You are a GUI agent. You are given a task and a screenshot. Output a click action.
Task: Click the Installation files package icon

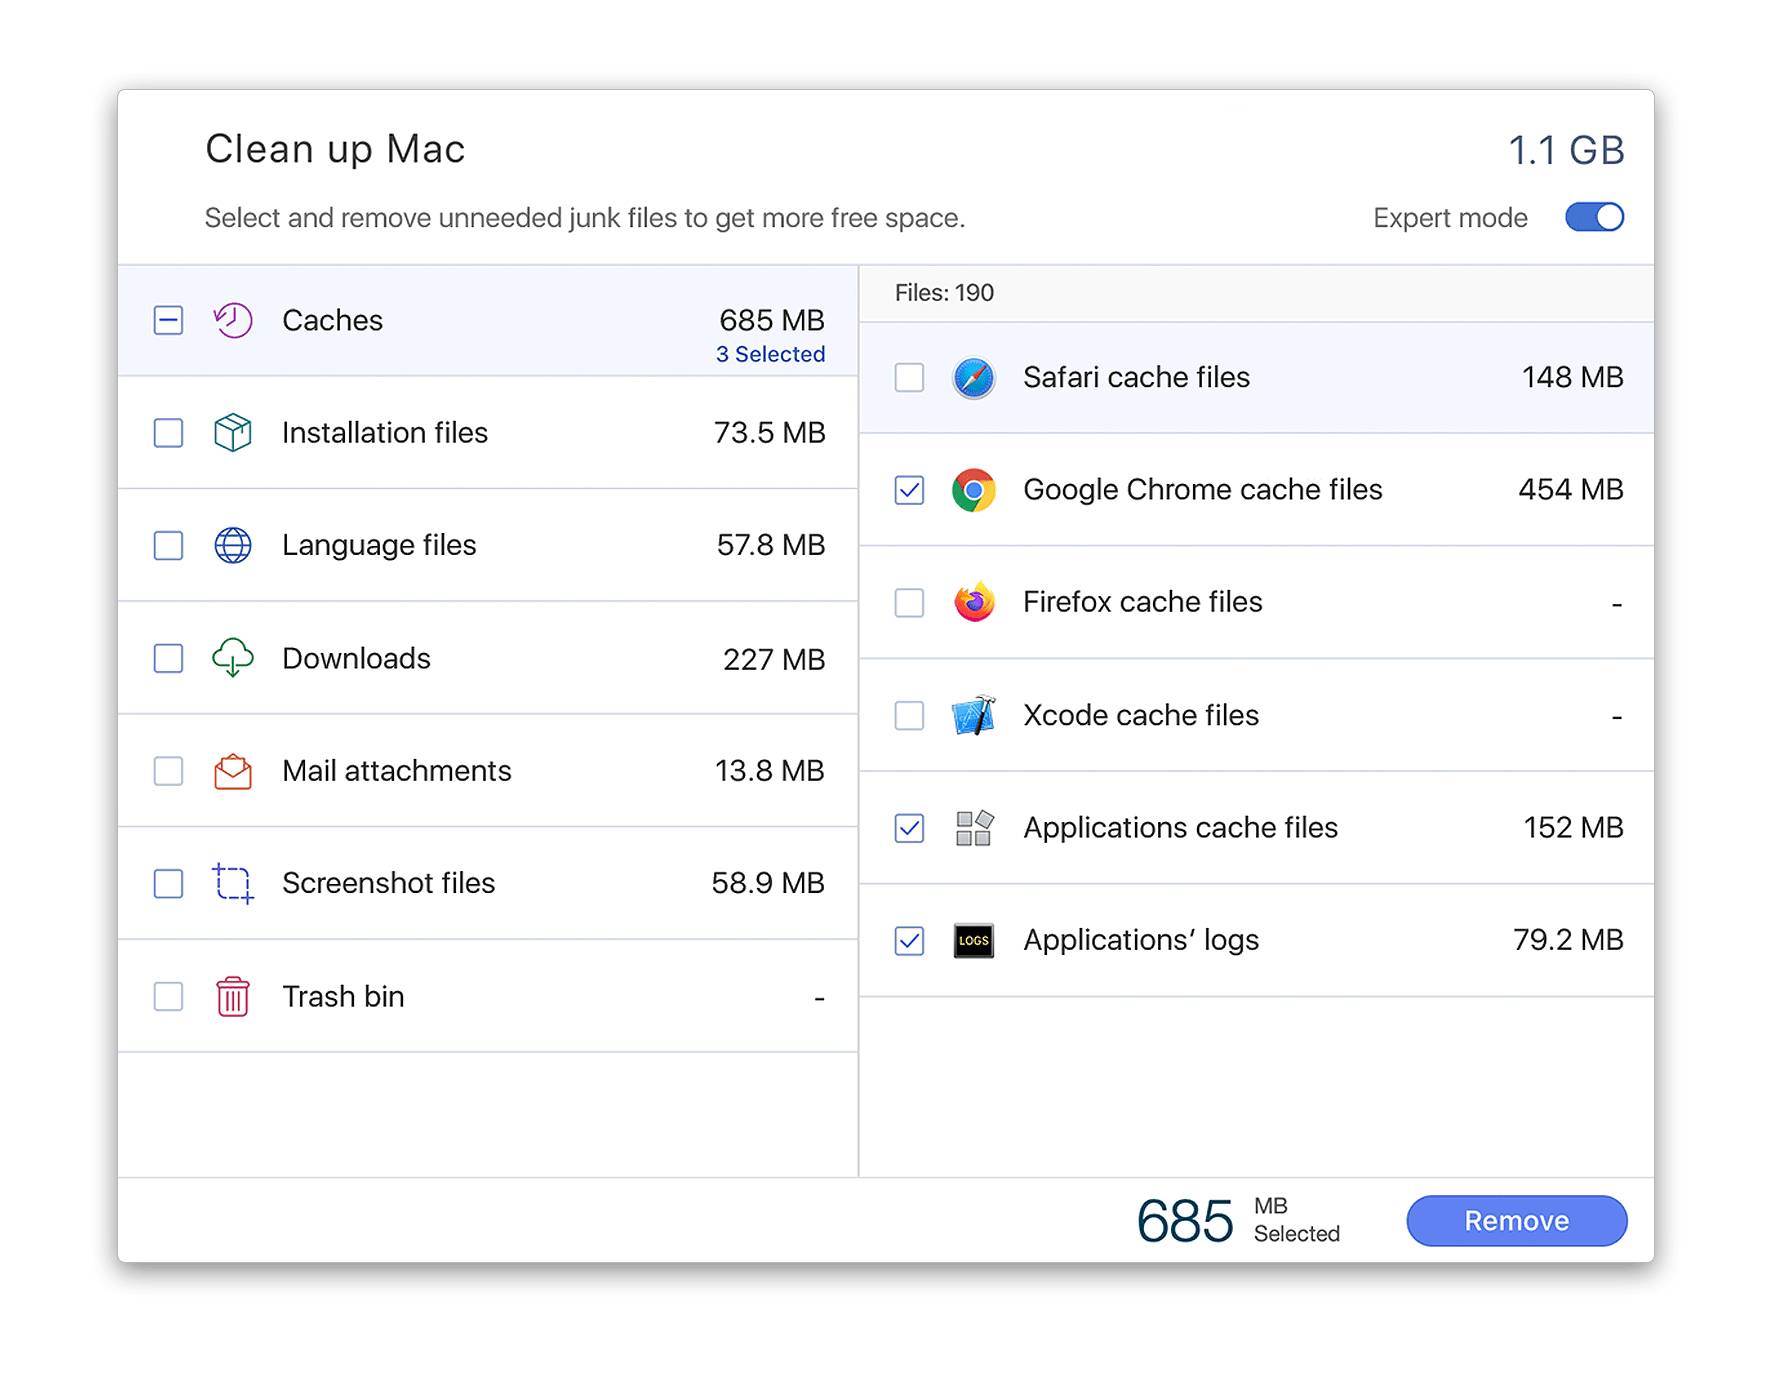coord(231,433)
